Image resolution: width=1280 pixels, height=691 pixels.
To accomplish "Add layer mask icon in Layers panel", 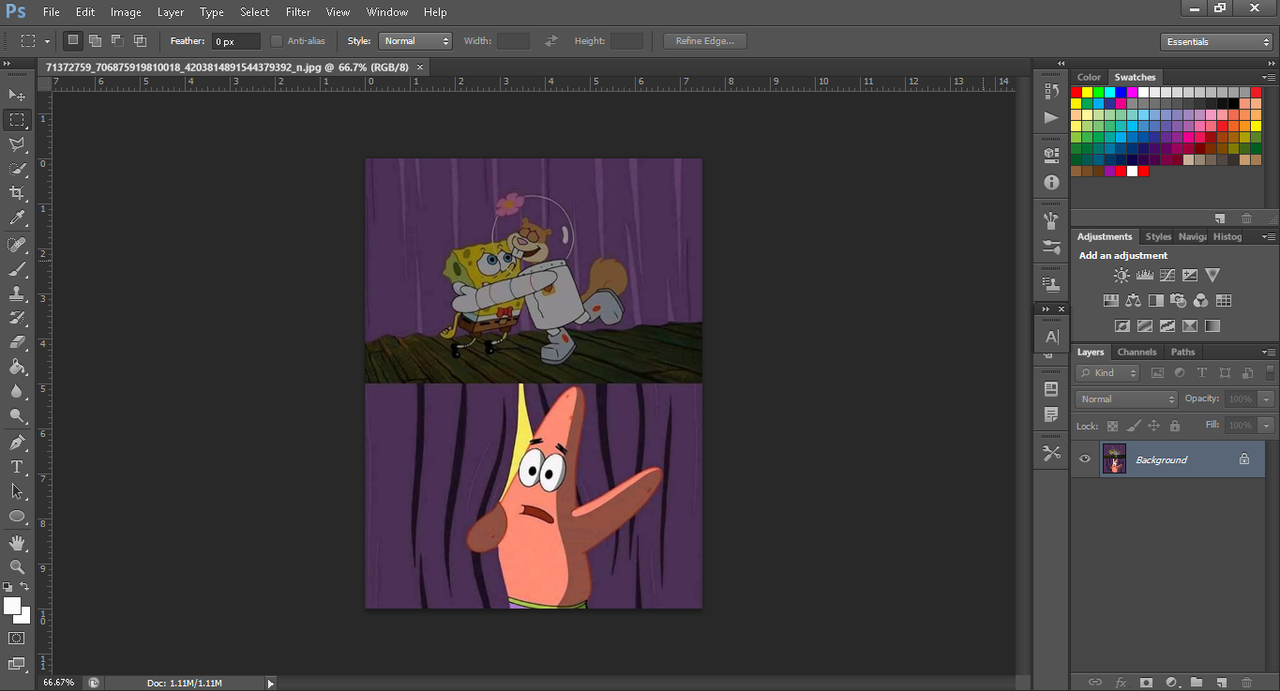I will [x=1146, y=682].
